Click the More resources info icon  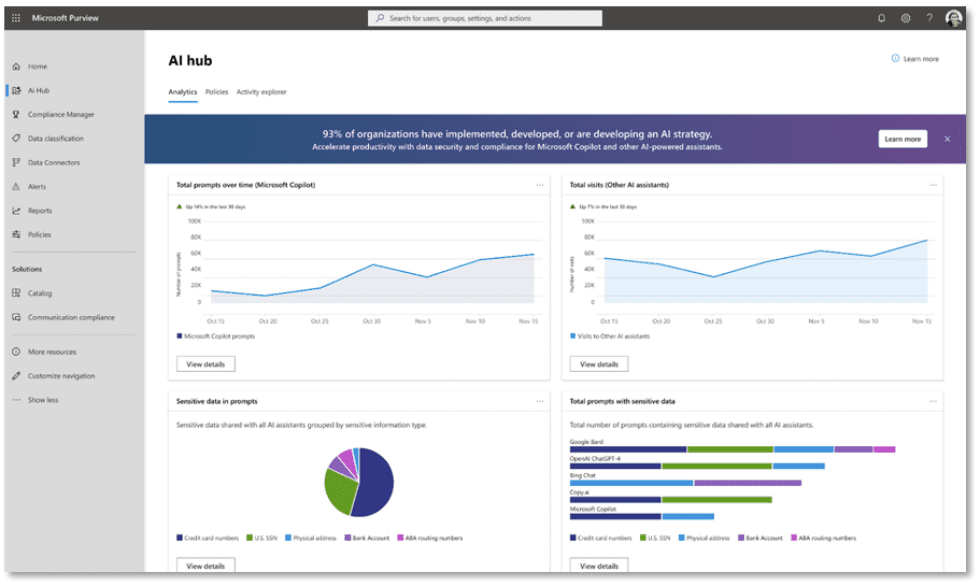tap(16, 352)
